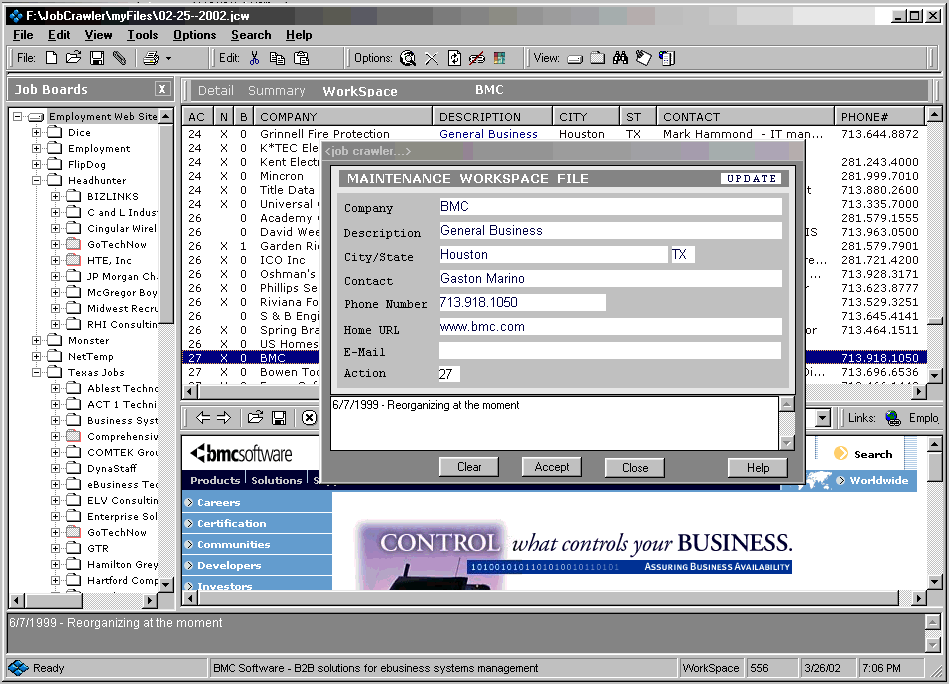Image resolution: width=949 pixels, height=684 pixels.
Task: Click the Certification link on BMC page
Action: point(231,524)
